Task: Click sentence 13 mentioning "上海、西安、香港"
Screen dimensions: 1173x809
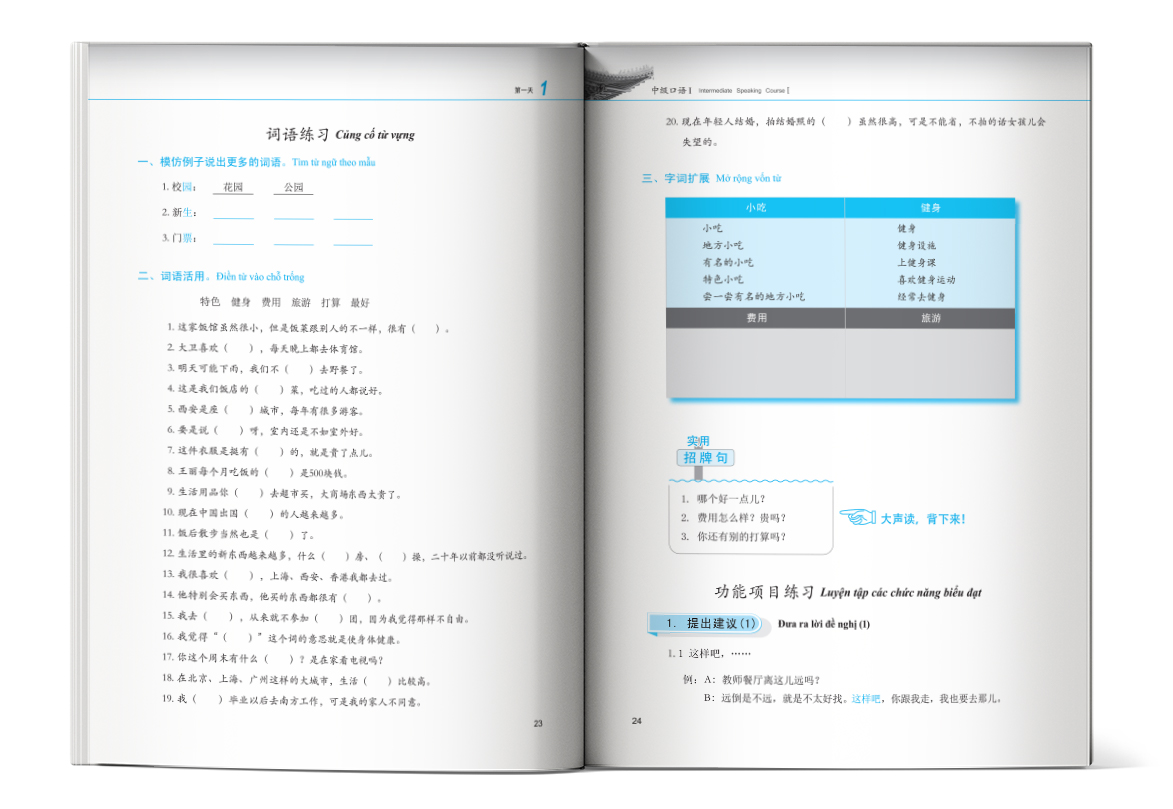Action: pyautogui.click(x=278, y=576)
